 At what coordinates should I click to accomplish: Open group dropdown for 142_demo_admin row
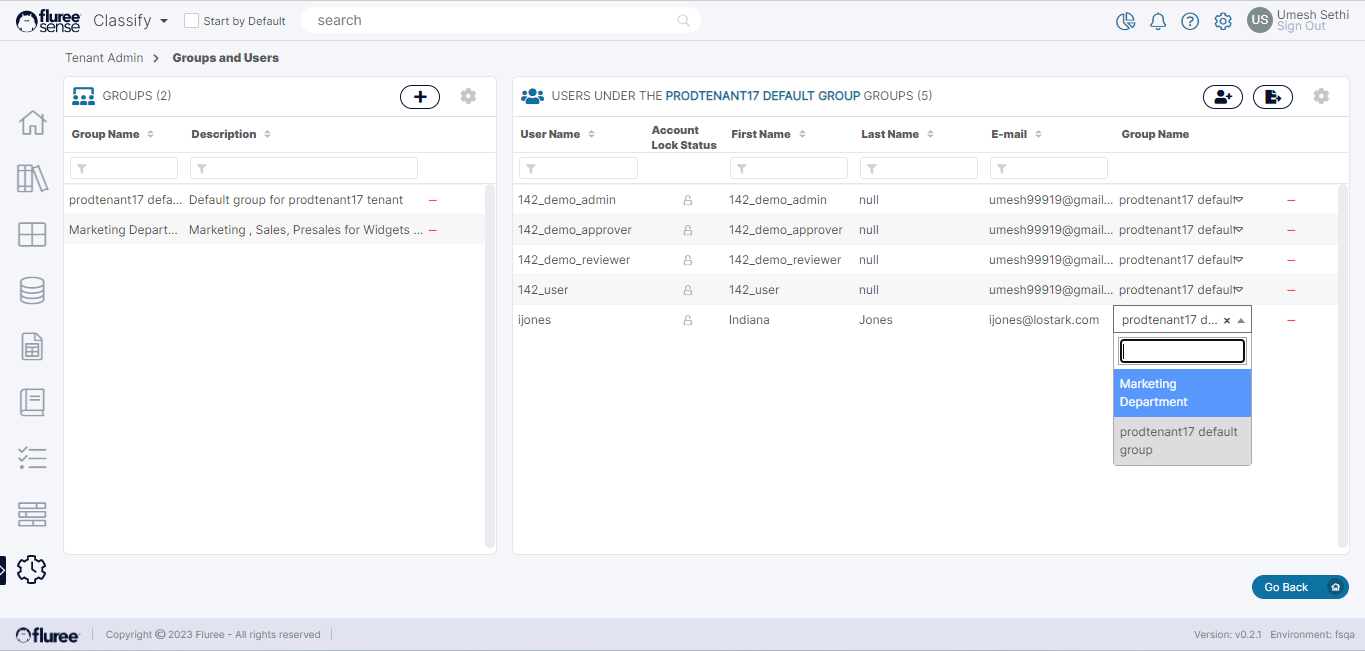coord(1239,200)
